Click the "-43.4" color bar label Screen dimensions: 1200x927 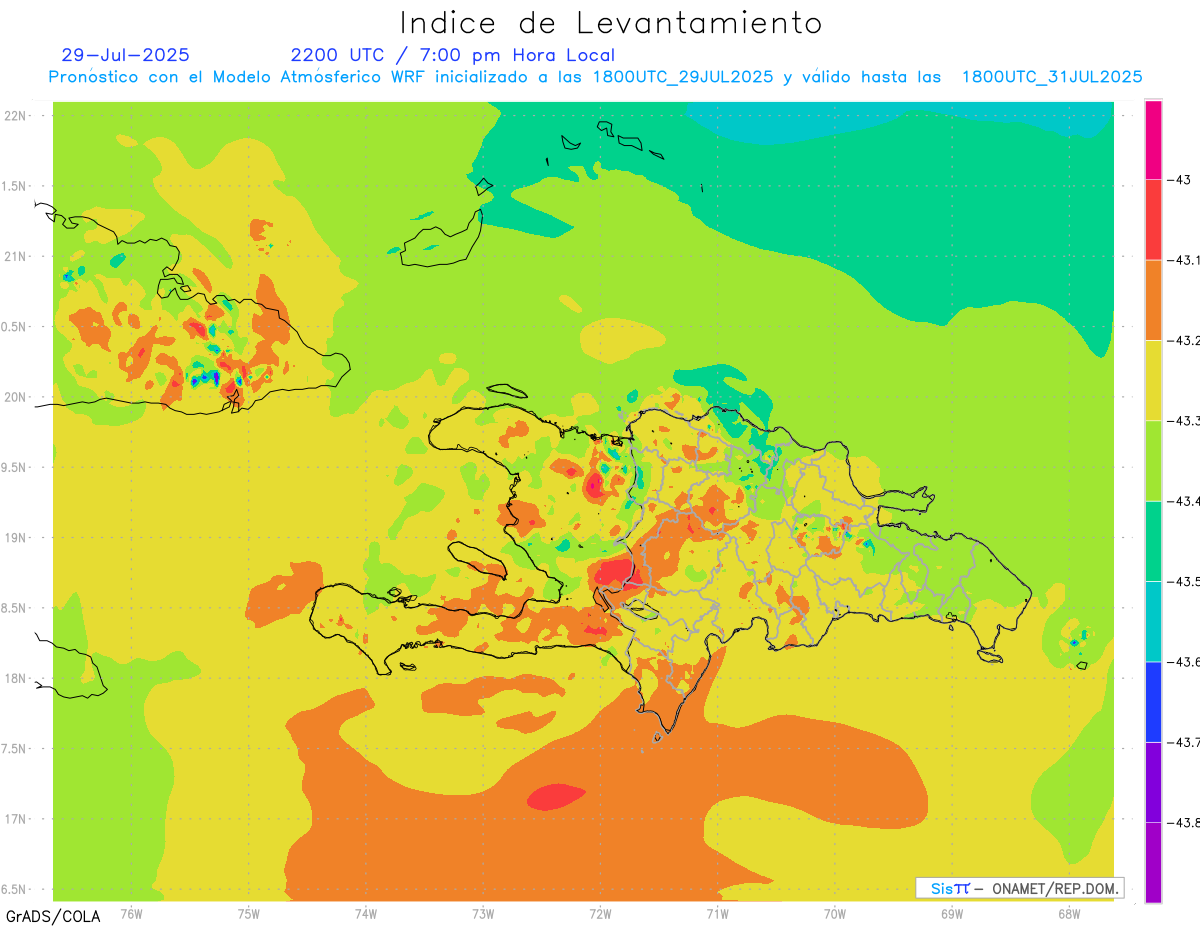point(1185,501)
